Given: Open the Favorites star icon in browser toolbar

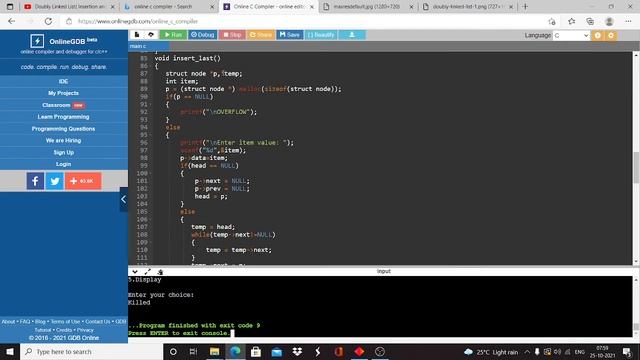Looking at the screenshot, I should 571,21.
